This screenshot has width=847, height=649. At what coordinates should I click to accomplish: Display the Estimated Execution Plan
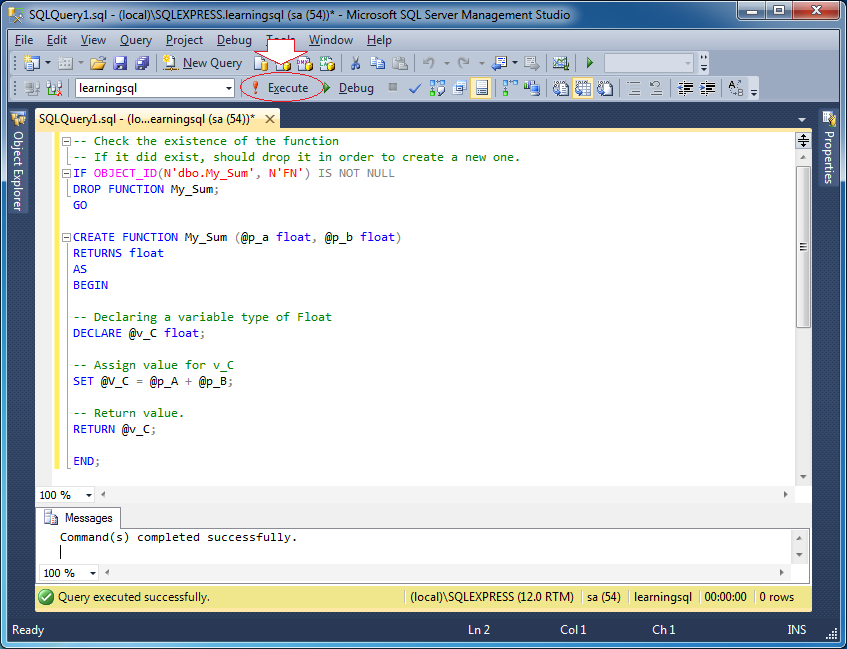437,88
